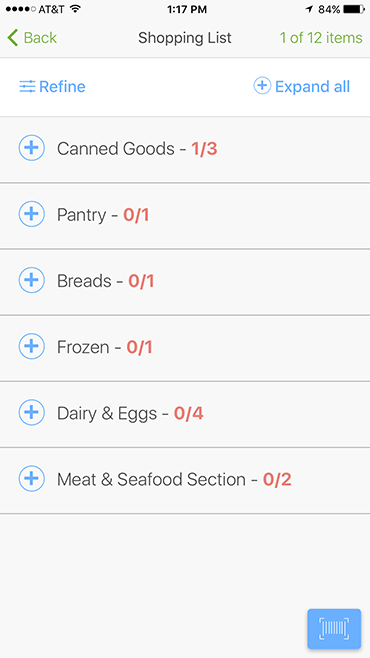
Task: Expand Dairy & Eggs with its plus icon
Action: coord(31,413)
